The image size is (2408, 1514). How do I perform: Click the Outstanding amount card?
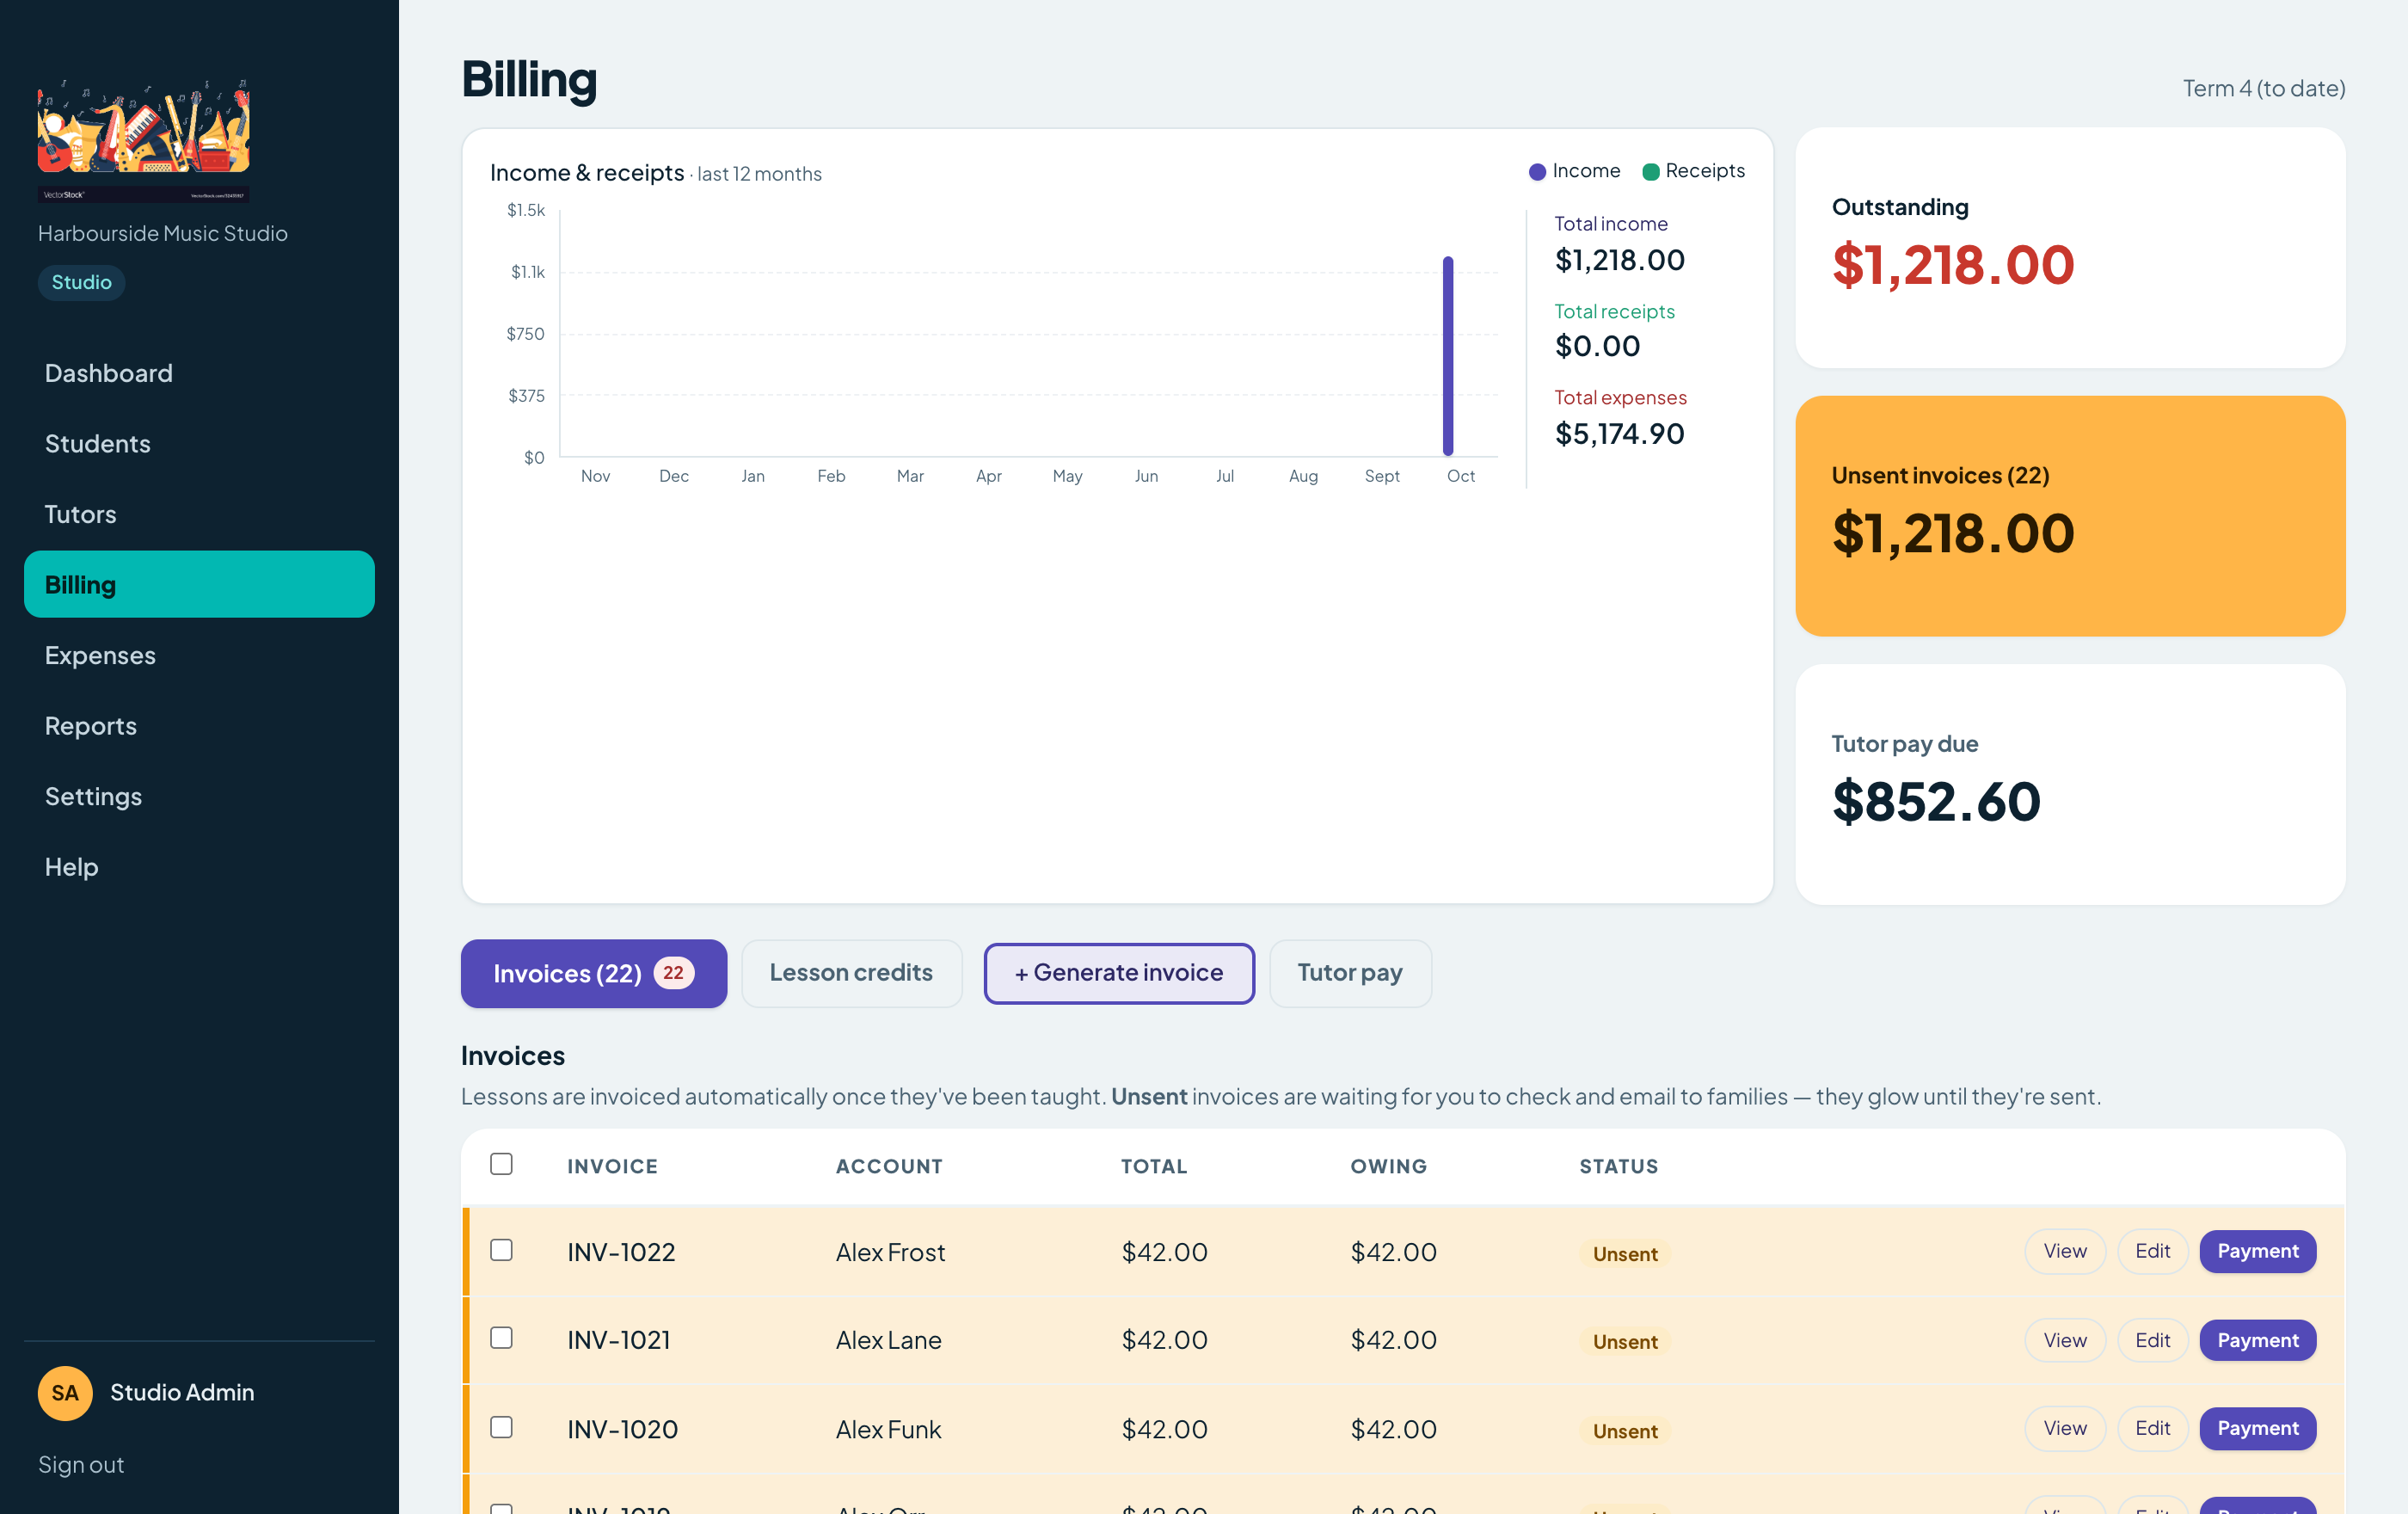2070,247
